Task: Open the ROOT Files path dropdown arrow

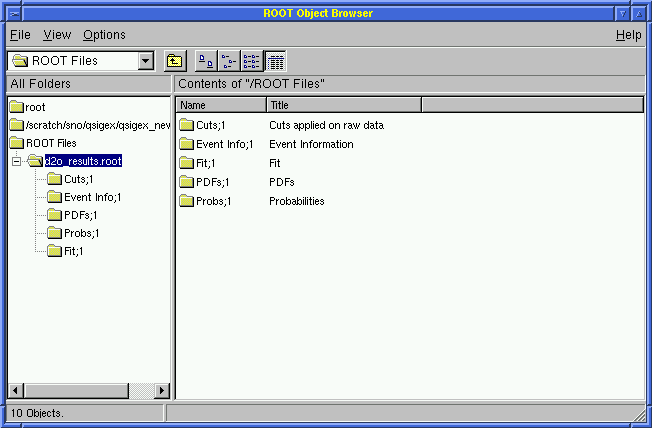Action: click(146, 61)
